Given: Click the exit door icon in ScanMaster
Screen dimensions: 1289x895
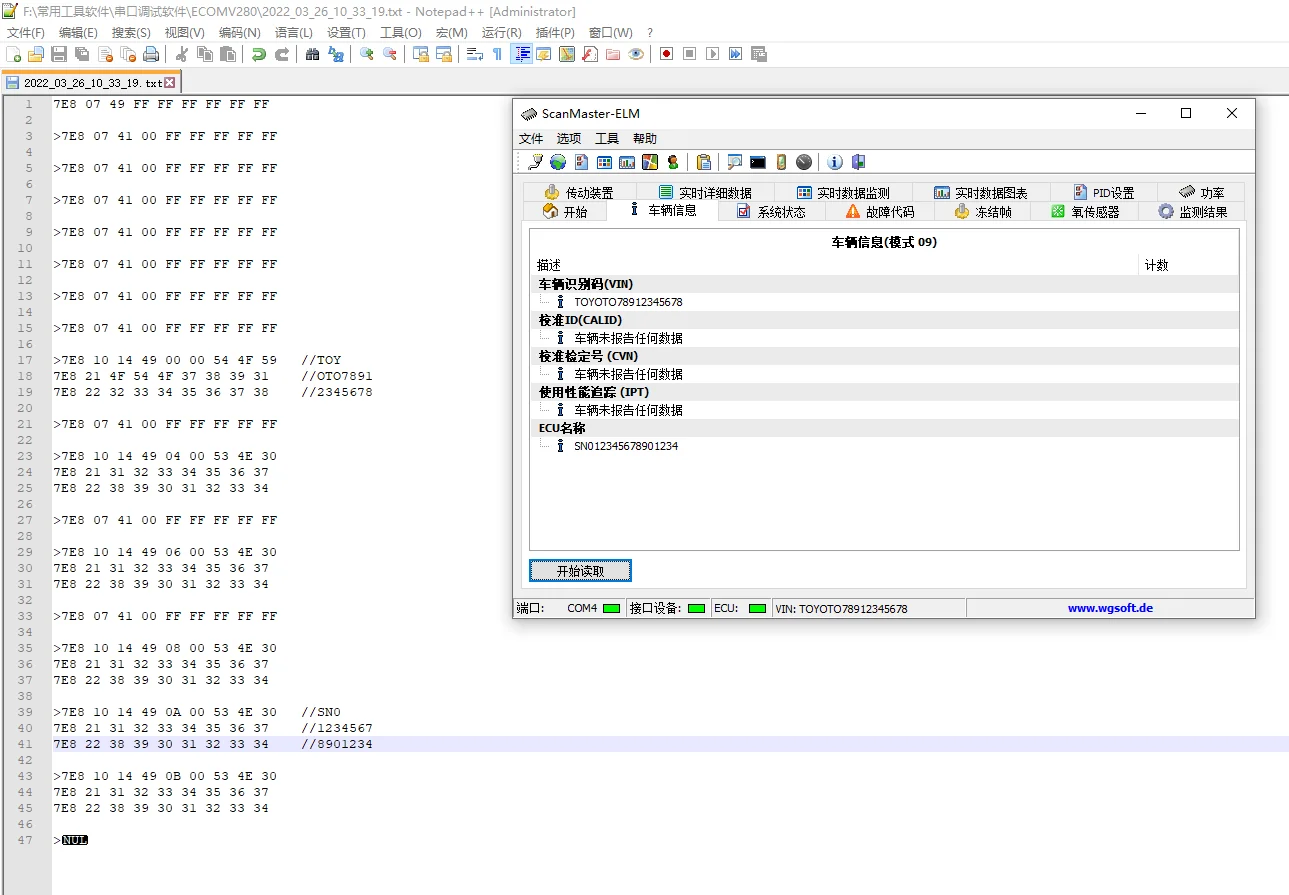Looking at the screenshot, I should pyautogui.click(x=858, y=162).
